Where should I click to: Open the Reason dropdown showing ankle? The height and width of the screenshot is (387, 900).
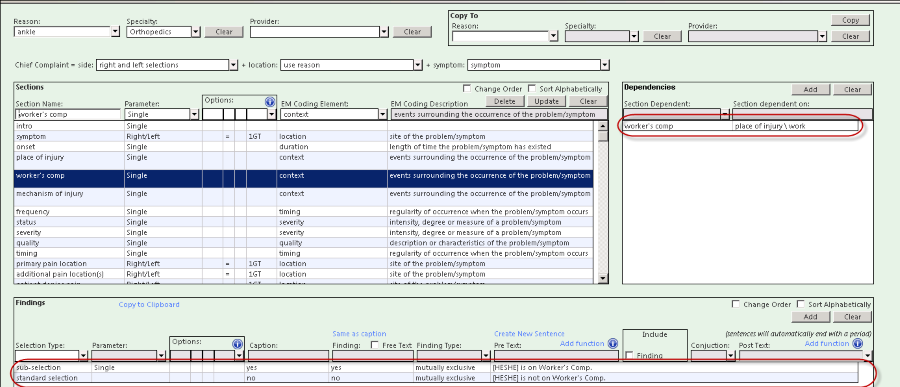coord(115,32)
